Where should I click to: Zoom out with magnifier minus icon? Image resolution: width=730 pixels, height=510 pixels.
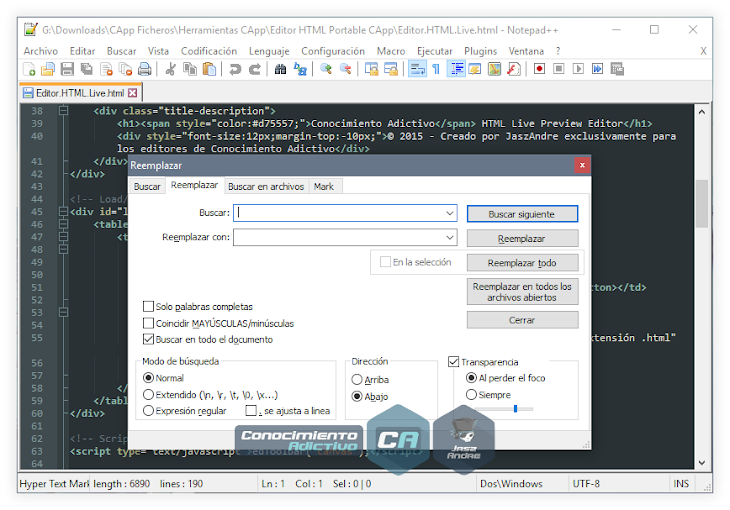pos(345,69)
